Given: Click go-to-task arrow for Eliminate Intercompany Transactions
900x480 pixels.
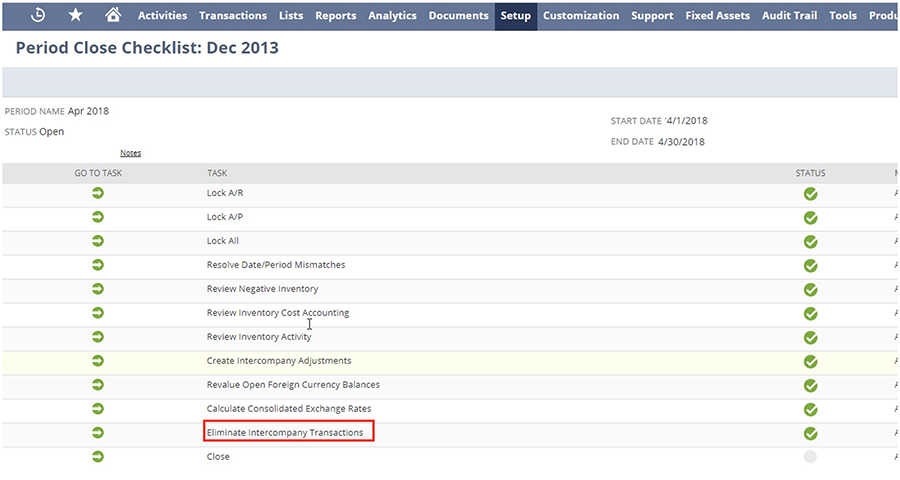Looking at the screenshot, I should coord(98,433).
